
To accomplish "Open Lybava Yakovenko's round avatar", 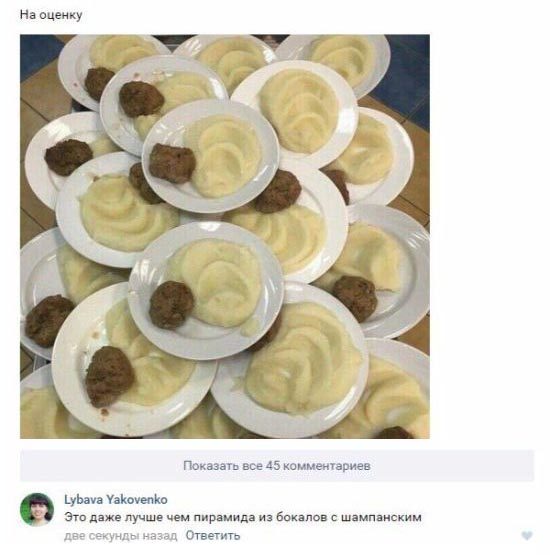I will (37, 509).
